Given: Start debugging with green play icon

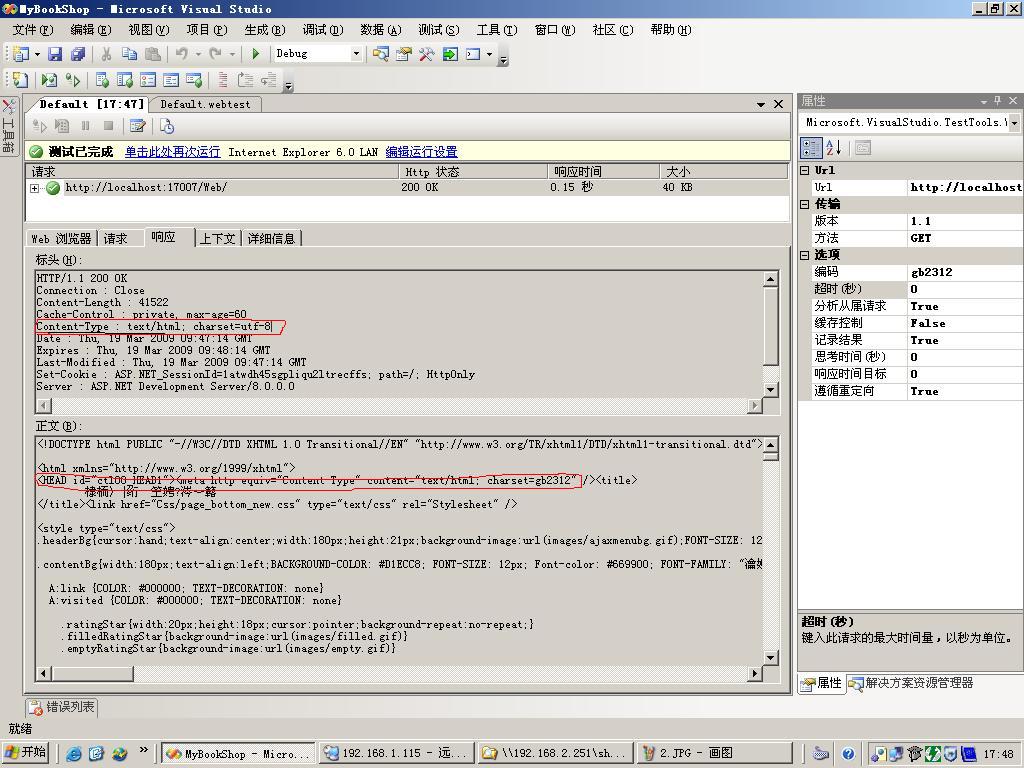Looking at the screenshot, I should [255, 54].
